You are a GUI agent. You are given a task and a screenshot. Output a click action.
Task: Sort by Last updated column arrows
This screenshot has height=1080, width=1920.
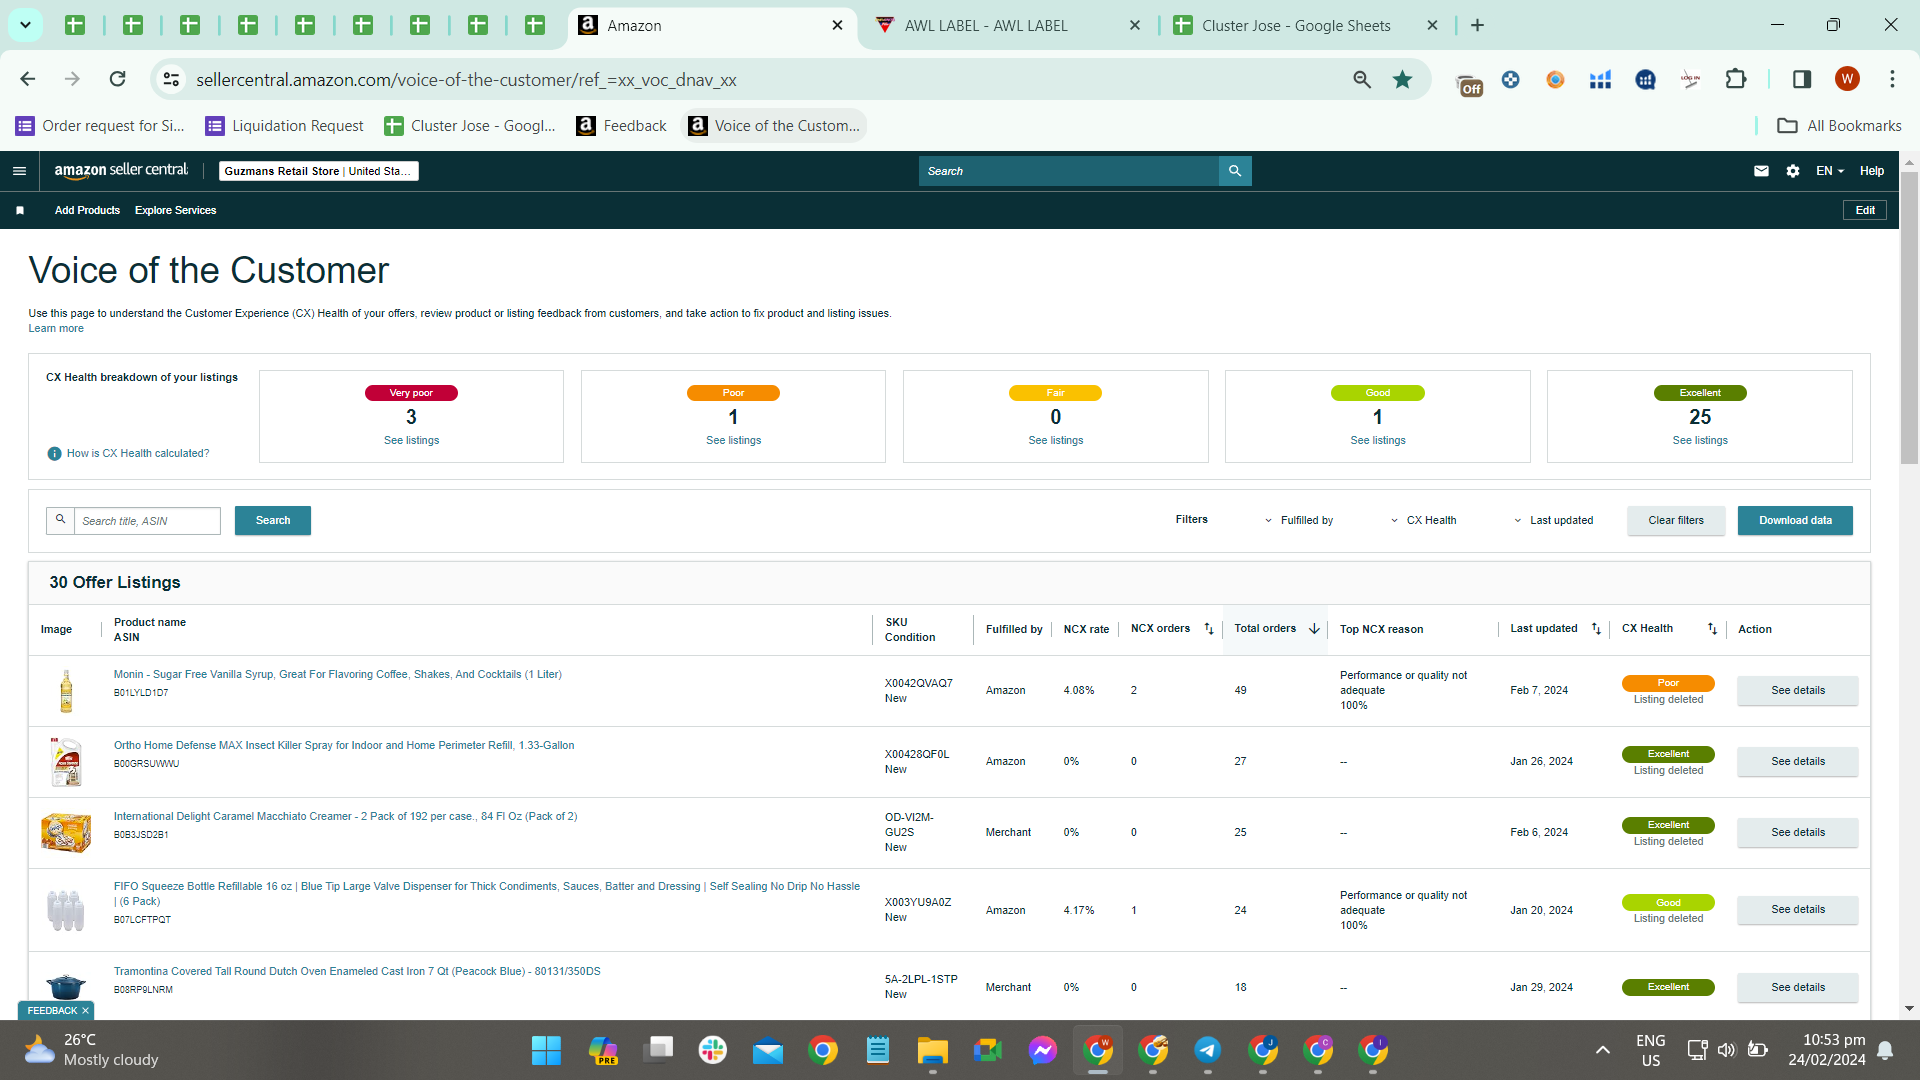click(1596, 629)
